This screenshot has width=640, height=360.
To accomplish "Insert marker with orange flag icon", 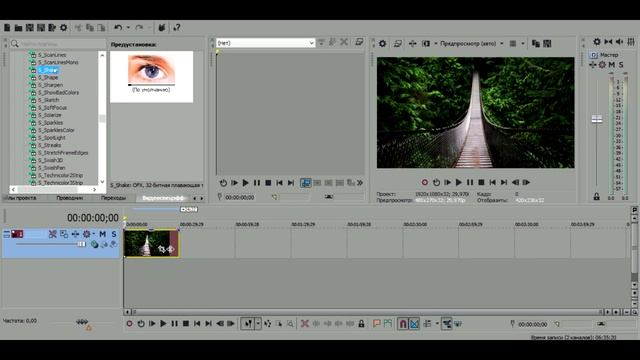I will coord(376,324).
